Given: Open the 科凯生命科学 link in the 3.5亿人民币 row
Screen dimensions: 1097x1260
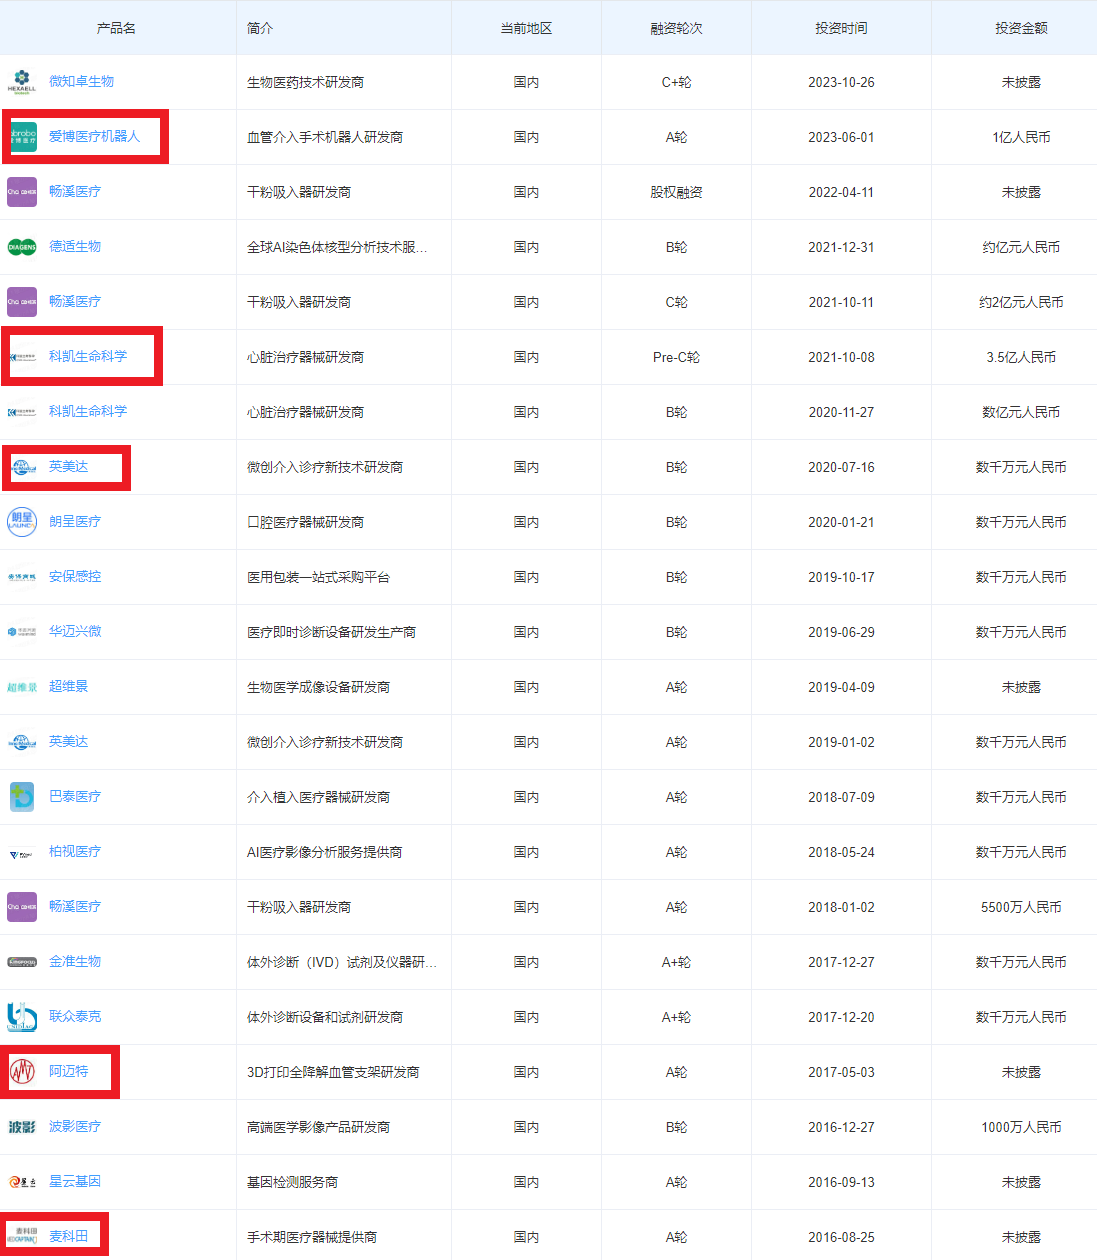Looking at the screenshot, I should tap(88, 357).
